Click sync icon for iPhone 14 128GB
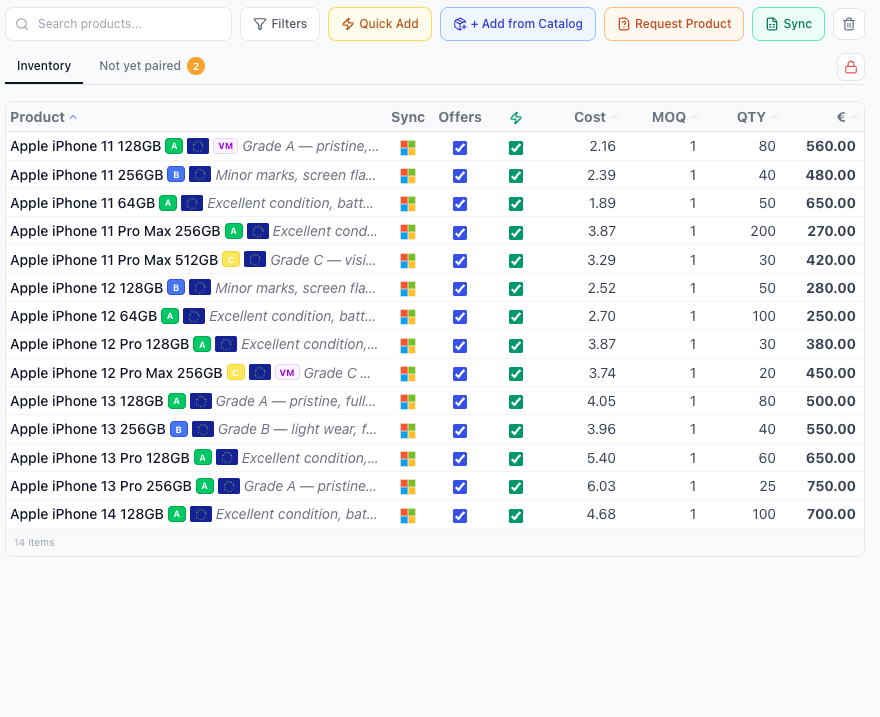The width and height of the screenshot is (880, 717). click(x=408, y=516)
